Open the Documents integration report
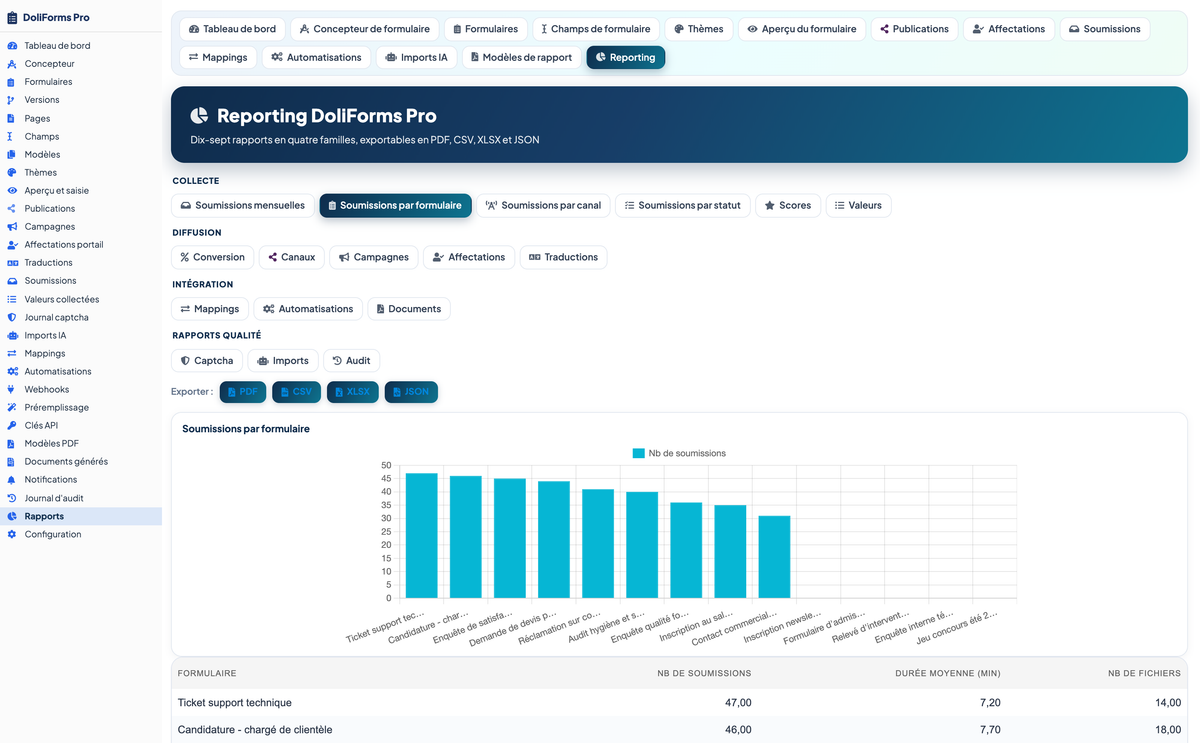This screenshot has width=1200, height=743. (409, 309)
